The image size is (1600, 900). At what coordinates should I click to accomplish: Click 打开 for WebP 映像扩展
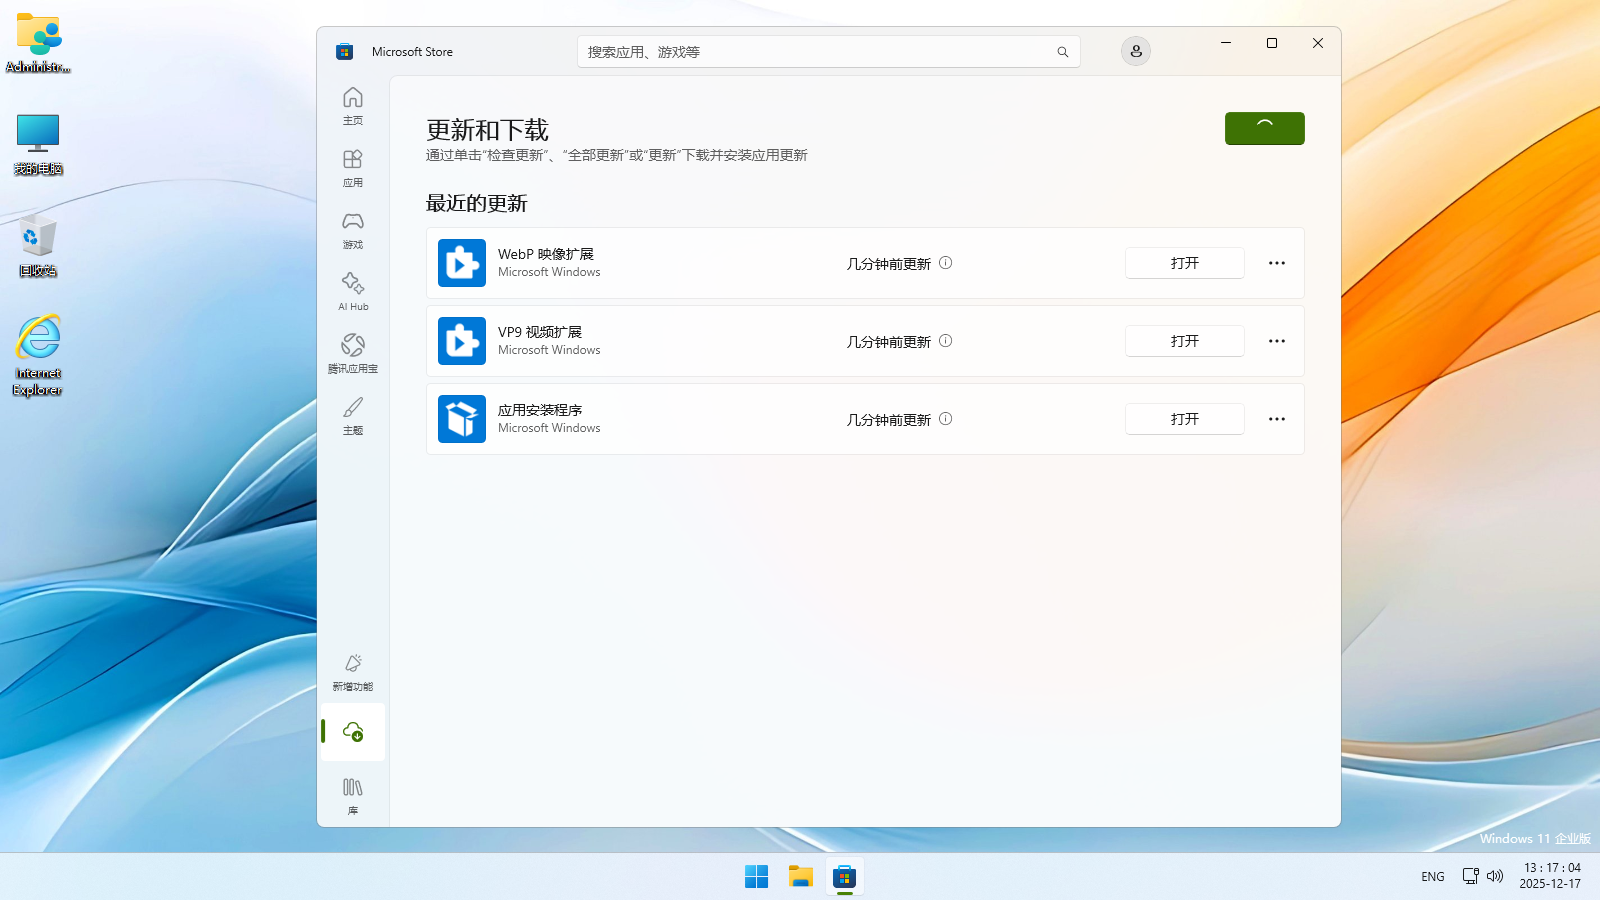coord(1185,263)
